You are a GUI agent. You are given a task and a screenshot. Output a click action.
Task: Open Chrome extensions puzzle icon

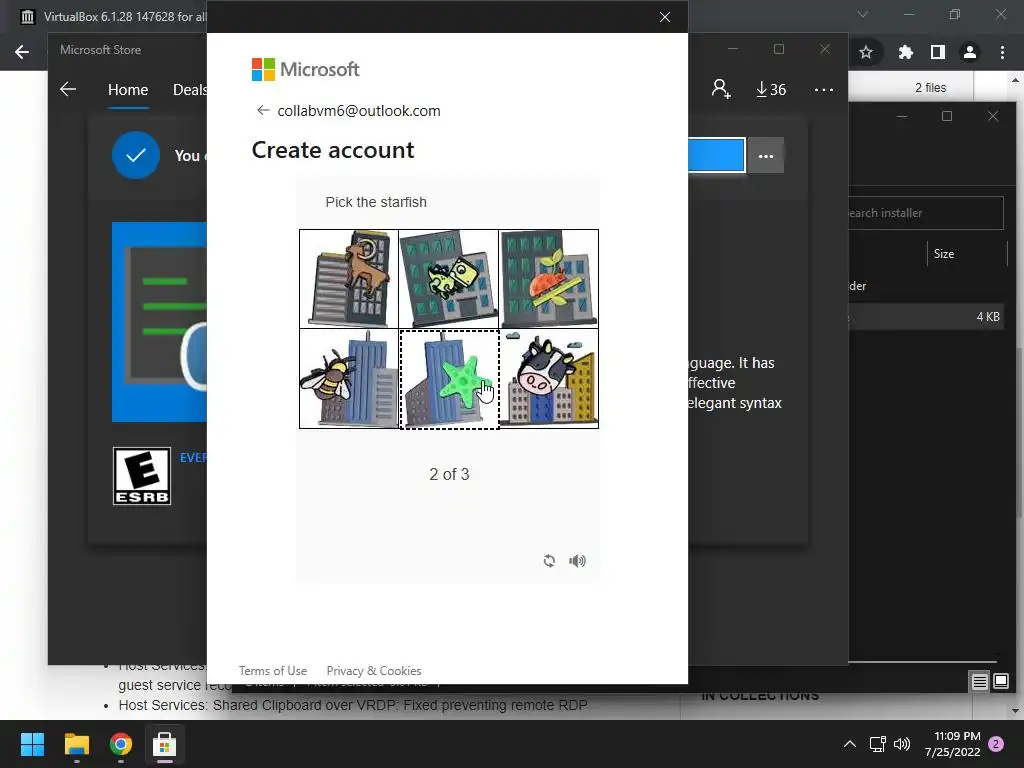coord(905,52)
